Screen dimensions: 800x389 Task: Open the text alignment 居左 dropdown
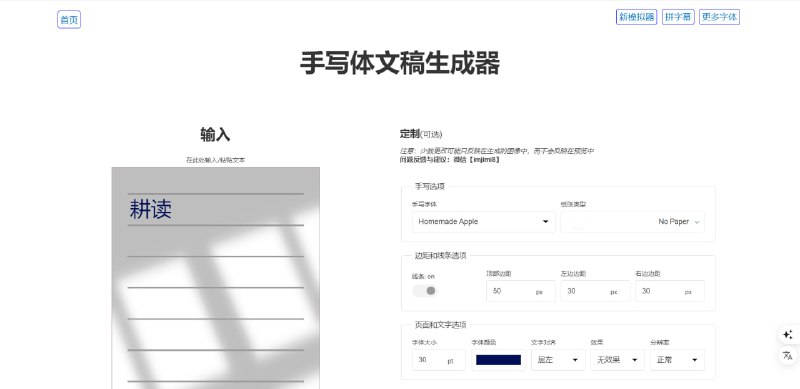click(x=558, y=360)
